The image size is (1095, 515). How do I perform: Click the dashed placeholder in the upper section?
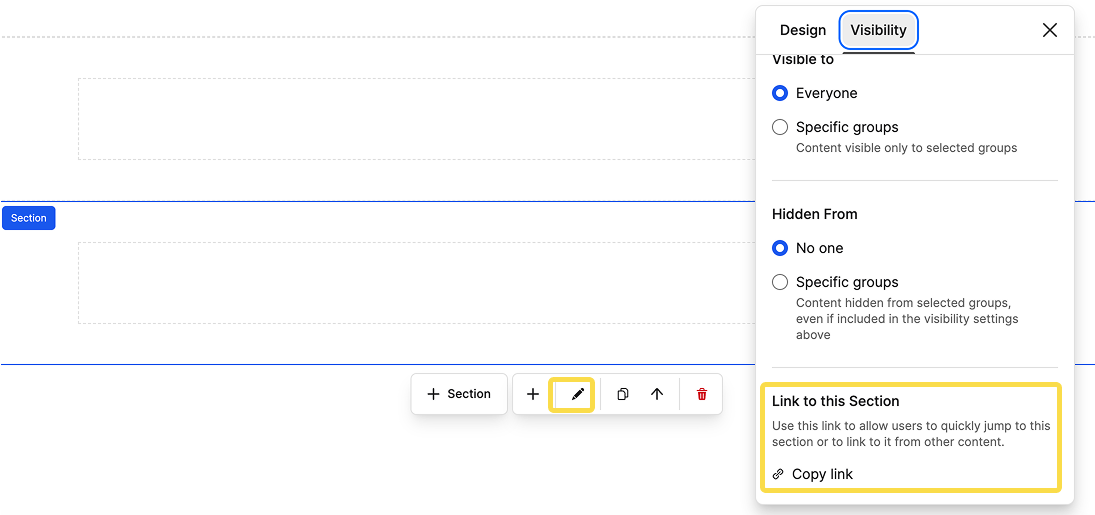[x=417, y=119]
